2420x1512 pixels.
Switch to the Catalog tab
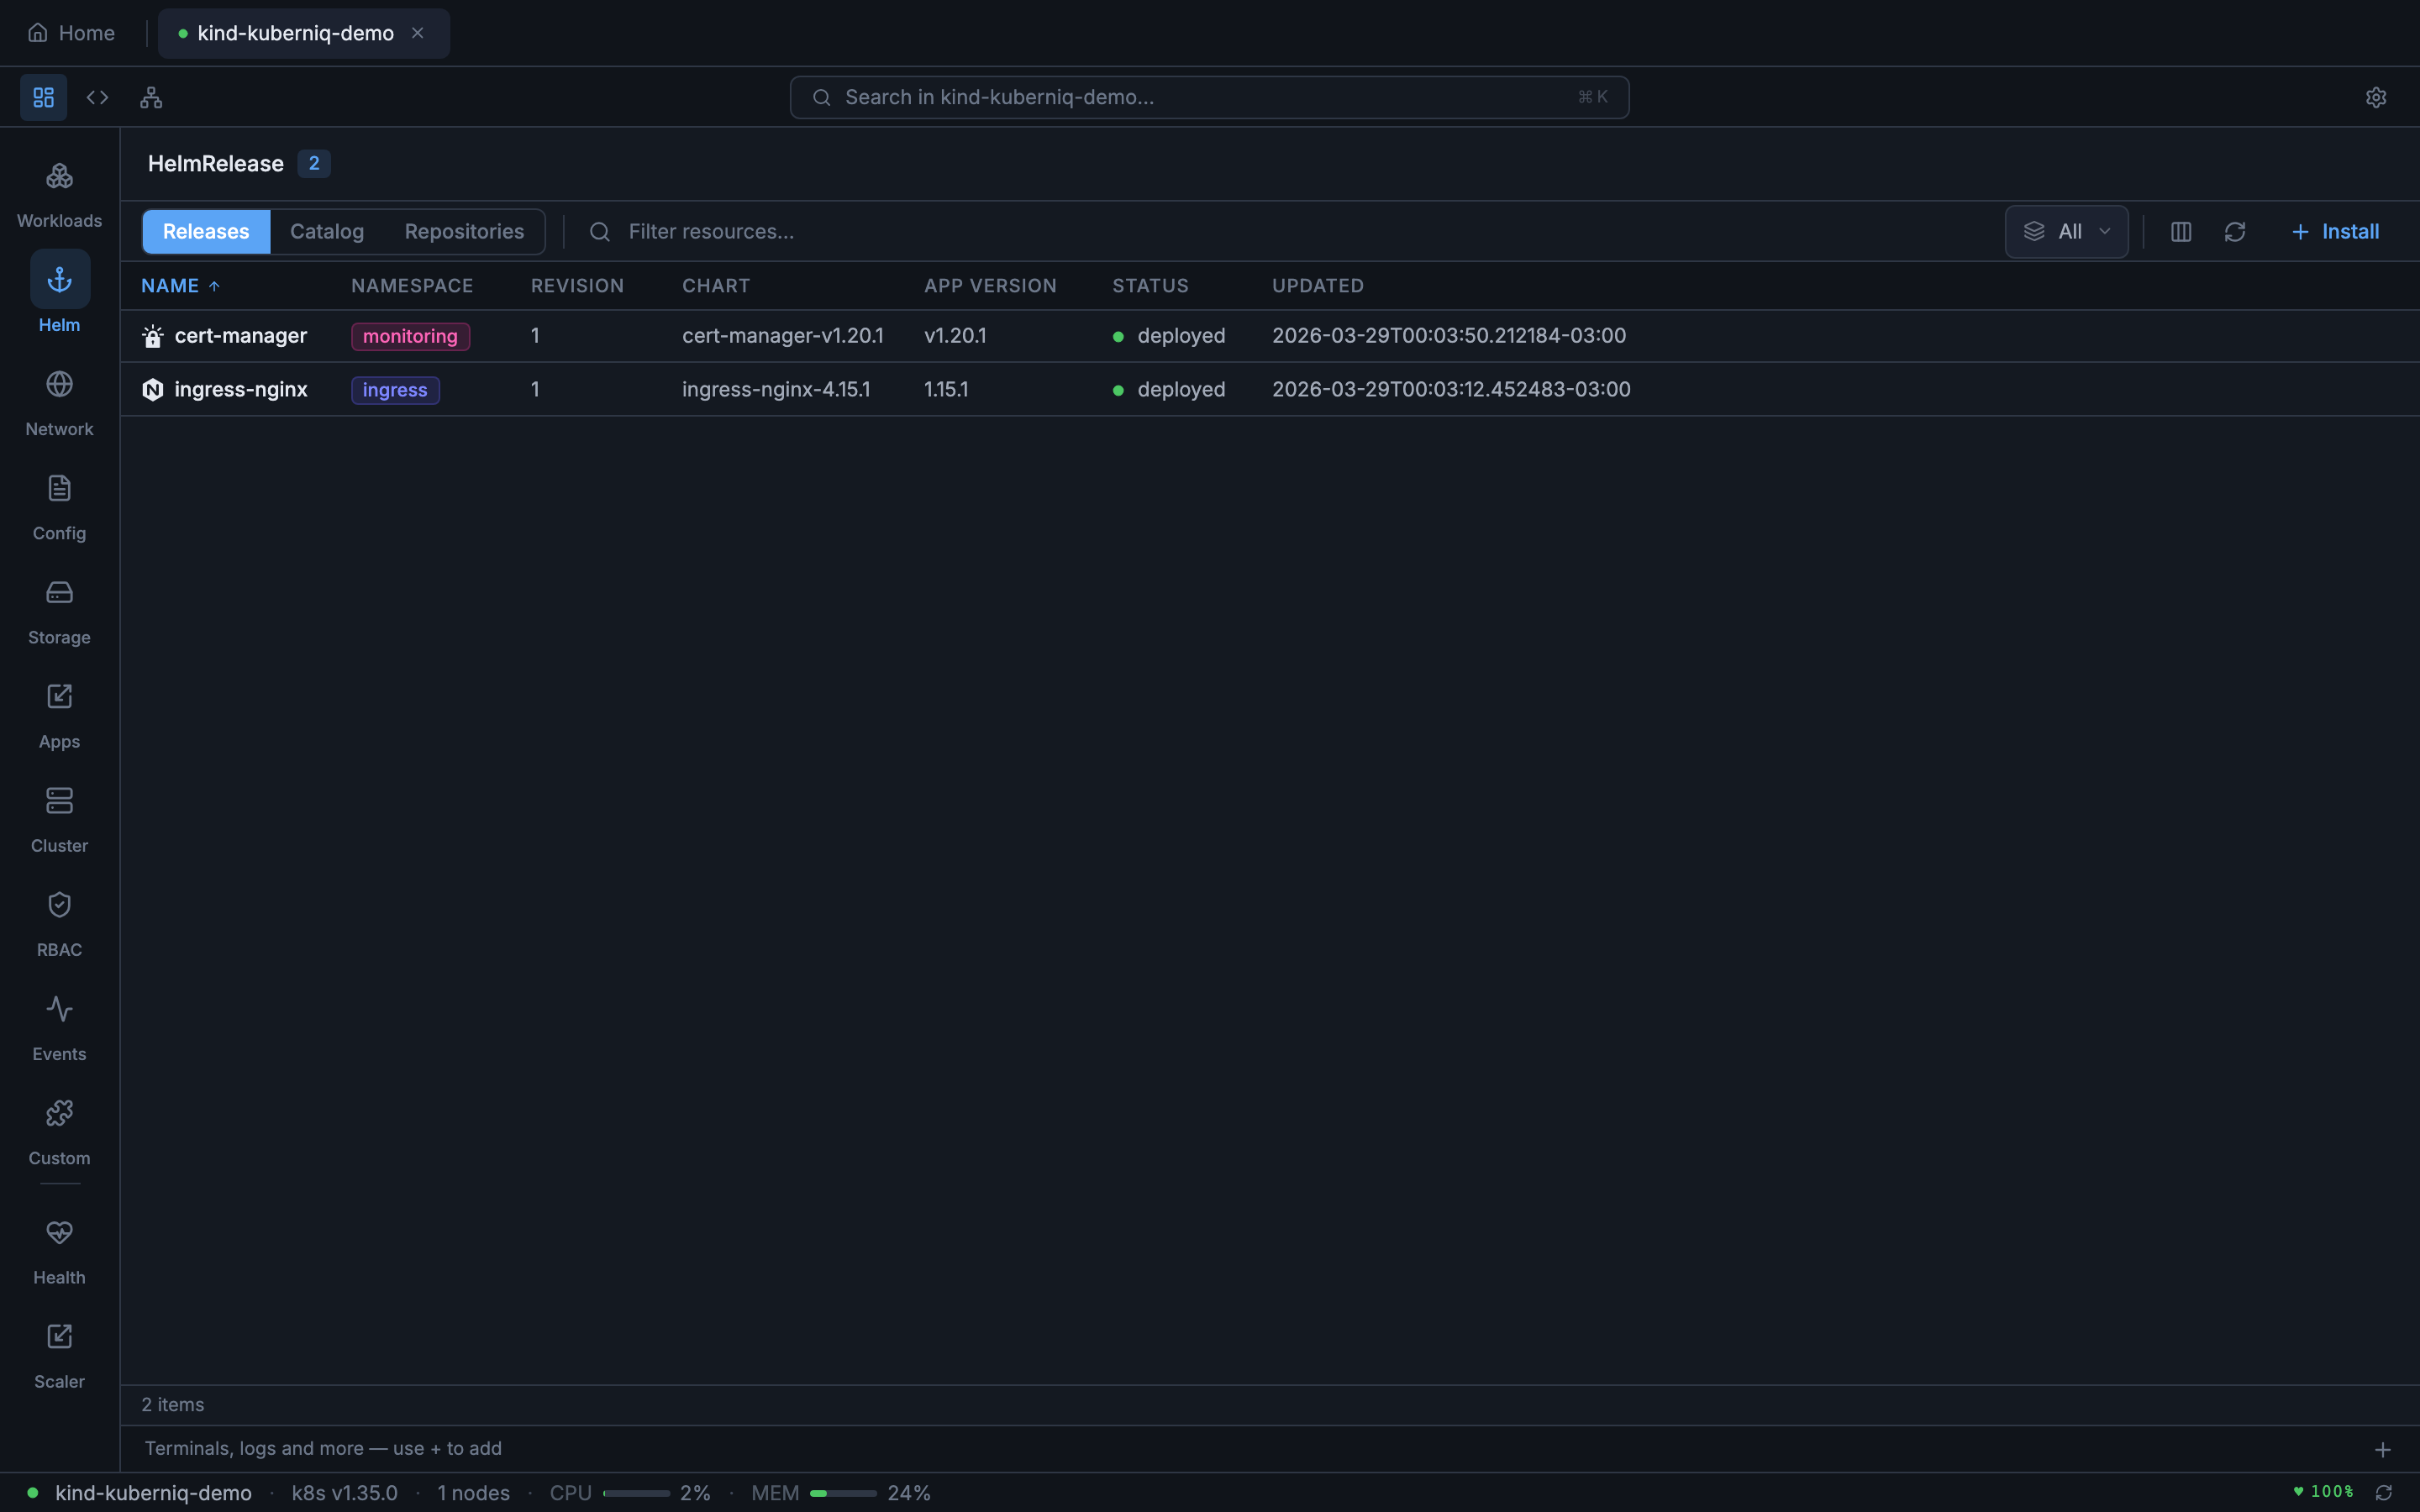point(326,231)
